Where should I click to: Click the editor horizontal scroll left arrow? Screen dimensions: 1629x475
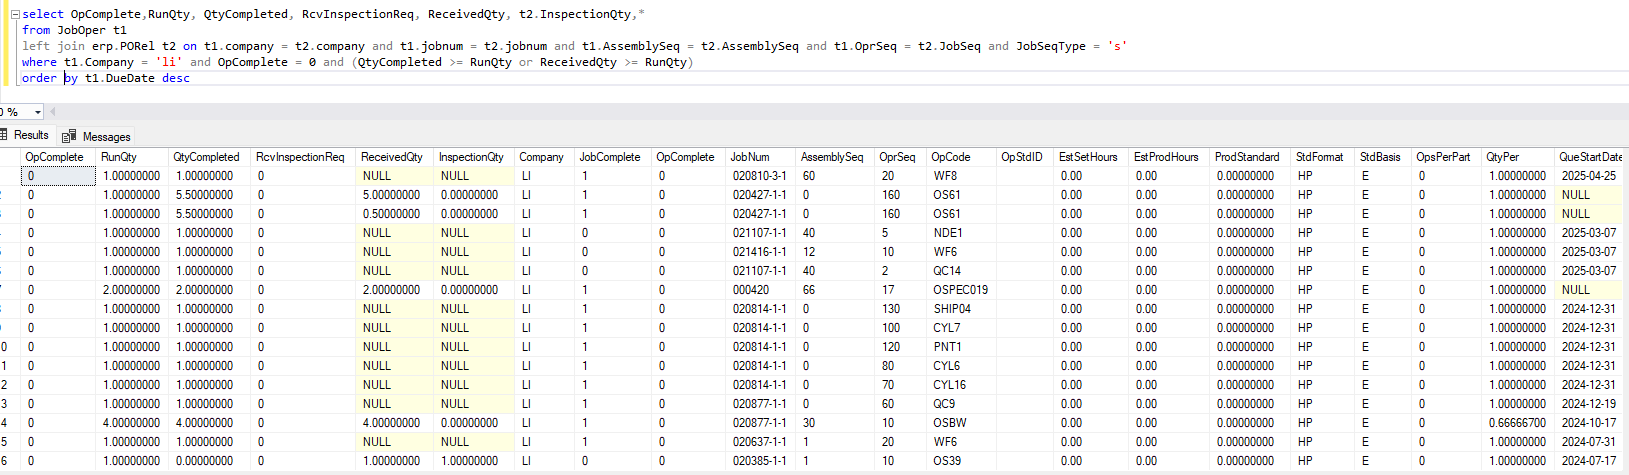53,112
